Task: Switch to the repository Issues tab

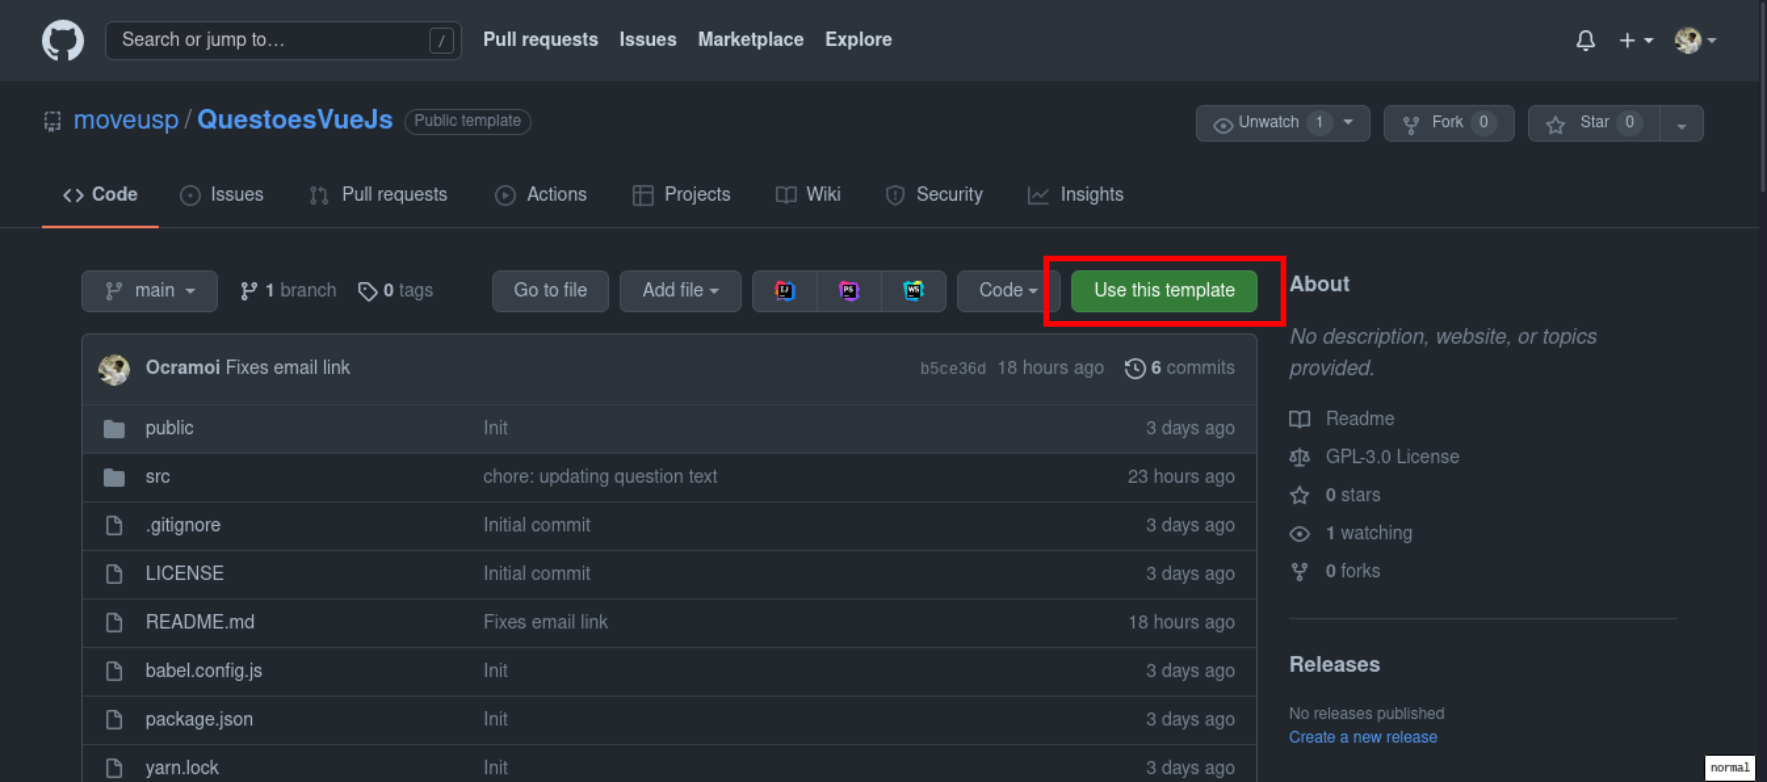Action: [222, 195]
